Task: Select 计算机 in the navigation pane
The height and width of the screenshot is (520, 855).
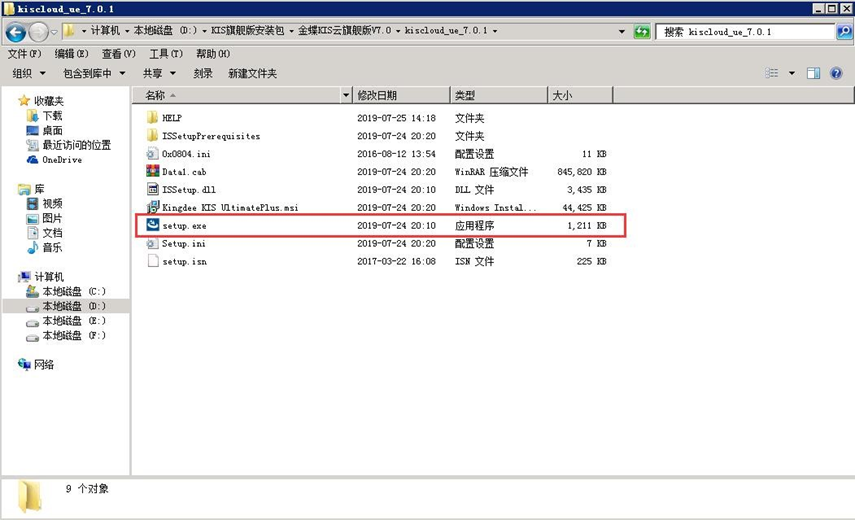Action: point(49,277)
